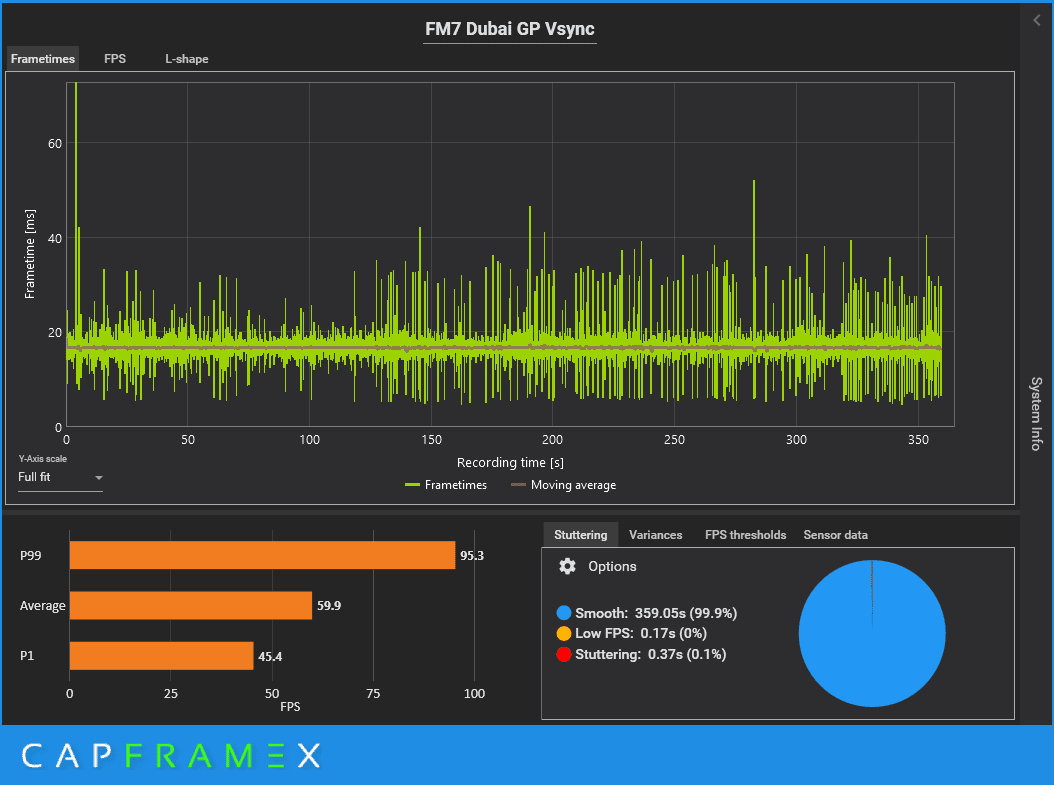Click the Full fit dropdown arrow
Image resolution: width=1054 pixels, height=785 pixels.
coord(99,478)
